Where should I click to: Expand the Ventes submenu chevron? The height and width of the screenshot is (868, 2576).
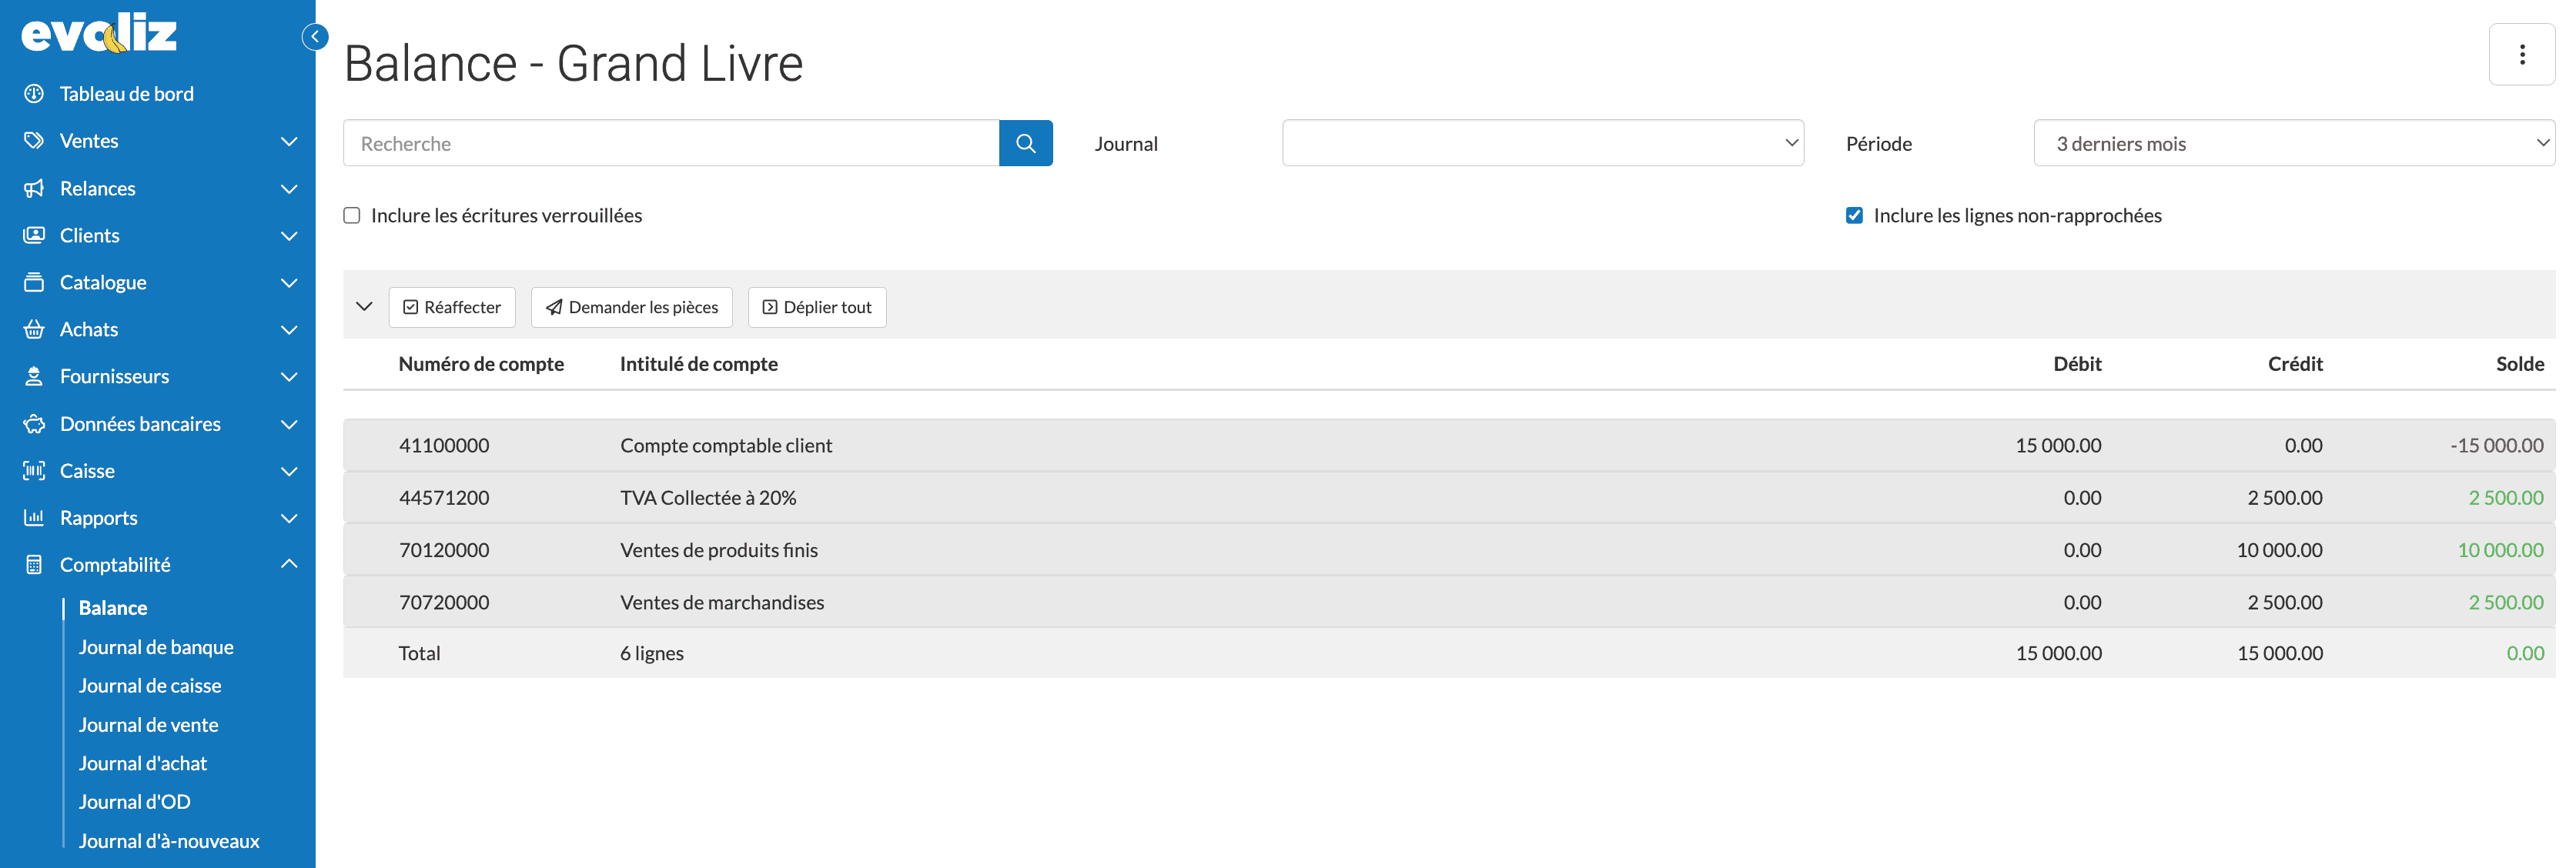click(x=289, y=141)
